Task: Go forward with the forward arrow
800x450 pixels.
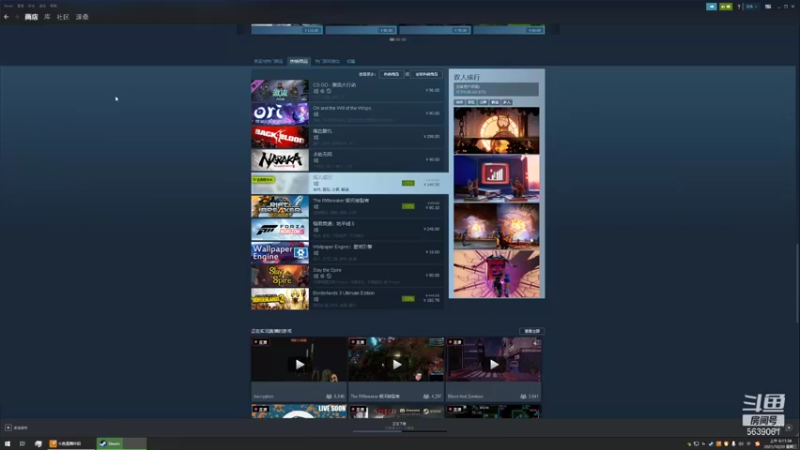Action: click(x=16, y=17)
